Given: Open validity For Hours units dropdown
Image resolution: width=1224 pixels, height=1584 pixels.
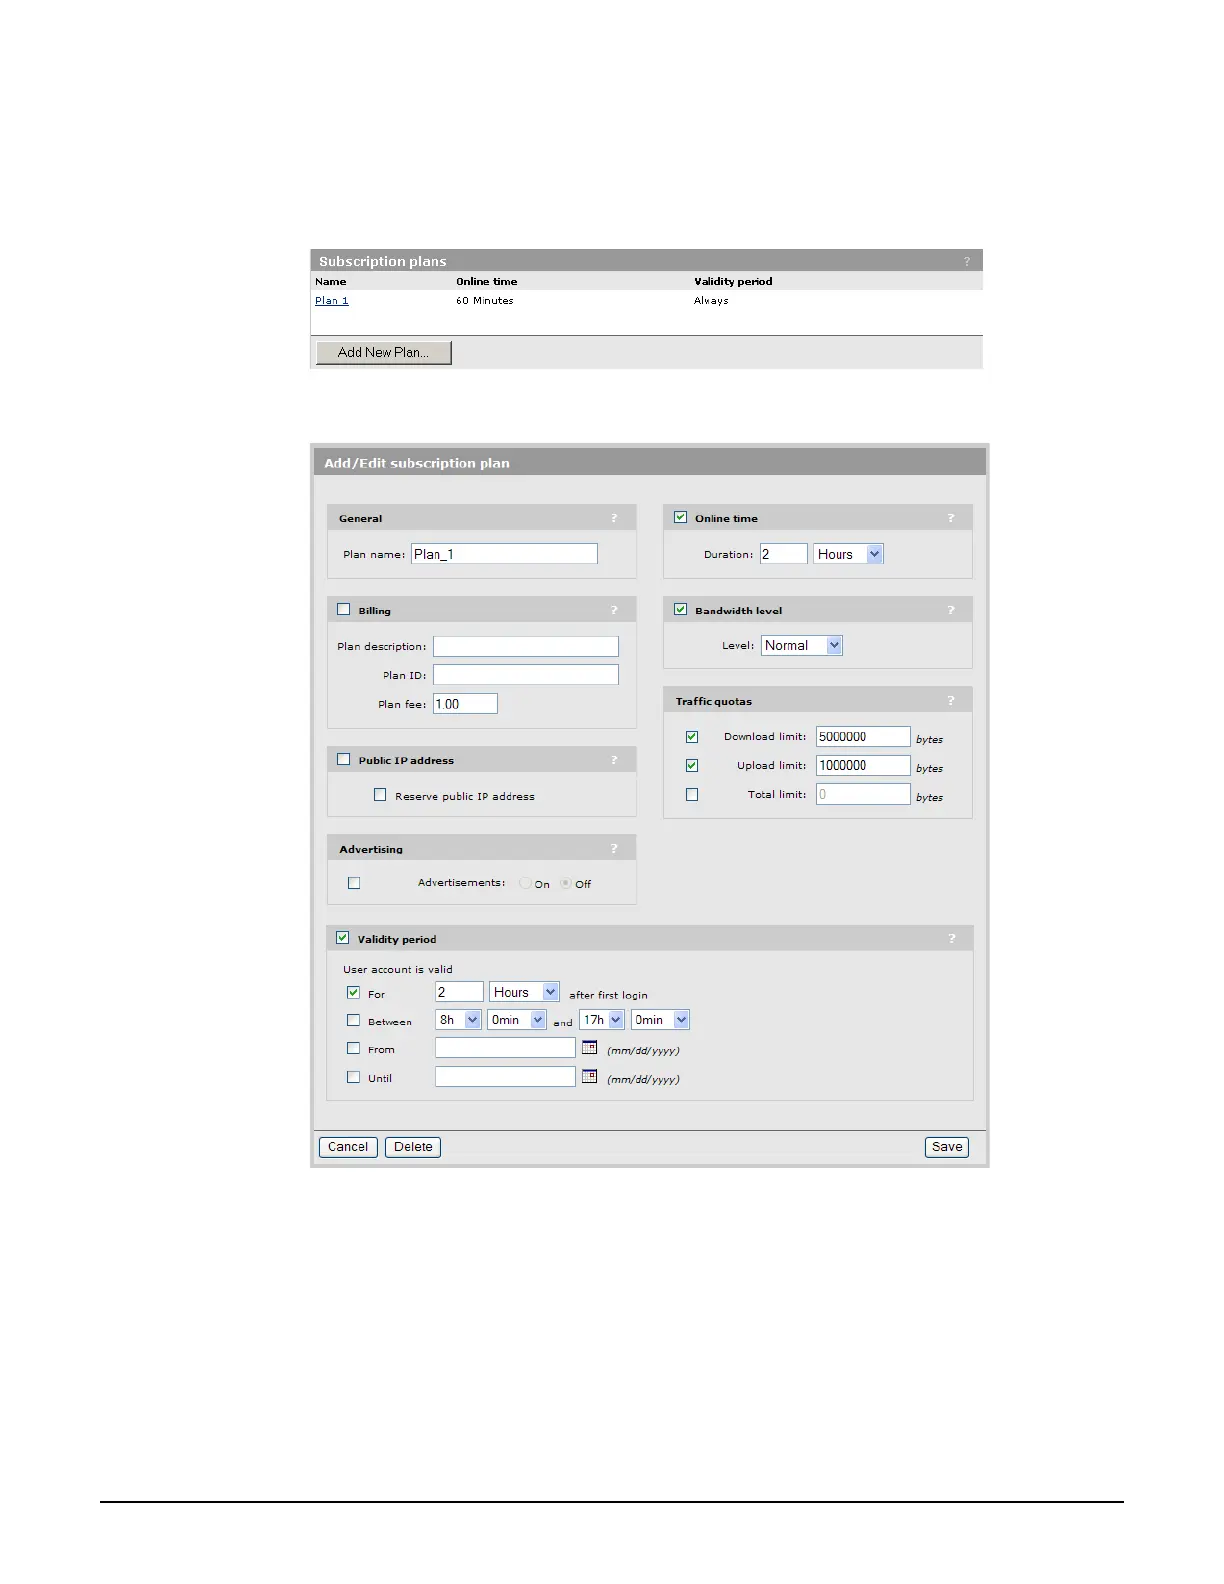Looking at the screenshot, I should [x=525, y=992].
